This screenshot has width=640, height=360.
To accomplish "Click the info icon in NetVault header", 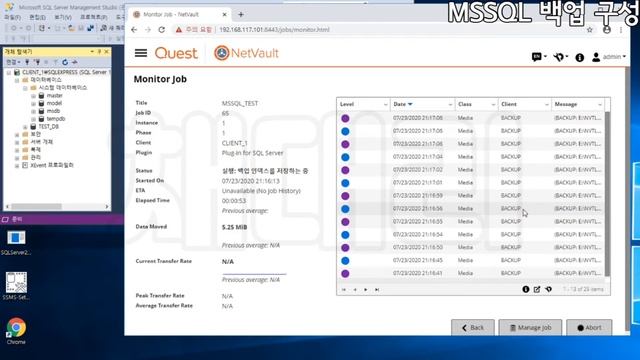I will click(x=580, y=58).
